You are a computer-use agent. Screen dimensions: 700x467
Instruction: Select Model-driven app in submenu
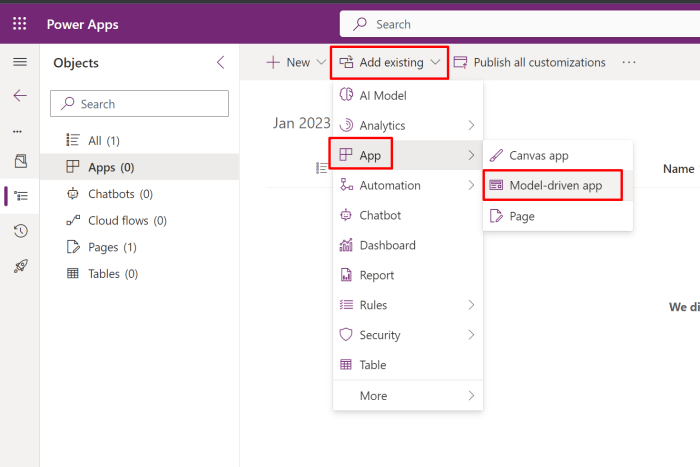pyautogui.click(x=558, y=185)
